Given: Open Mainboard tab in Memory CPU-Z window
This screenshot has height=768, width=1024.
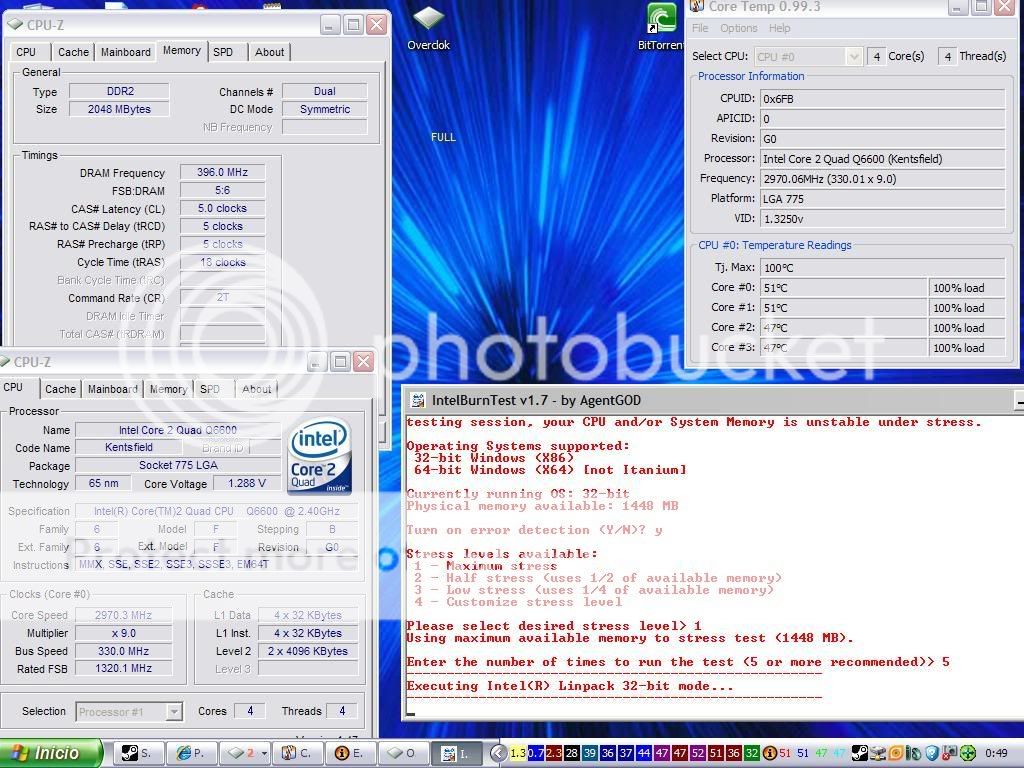Looking at the screenshot, I should coord(125,52).
